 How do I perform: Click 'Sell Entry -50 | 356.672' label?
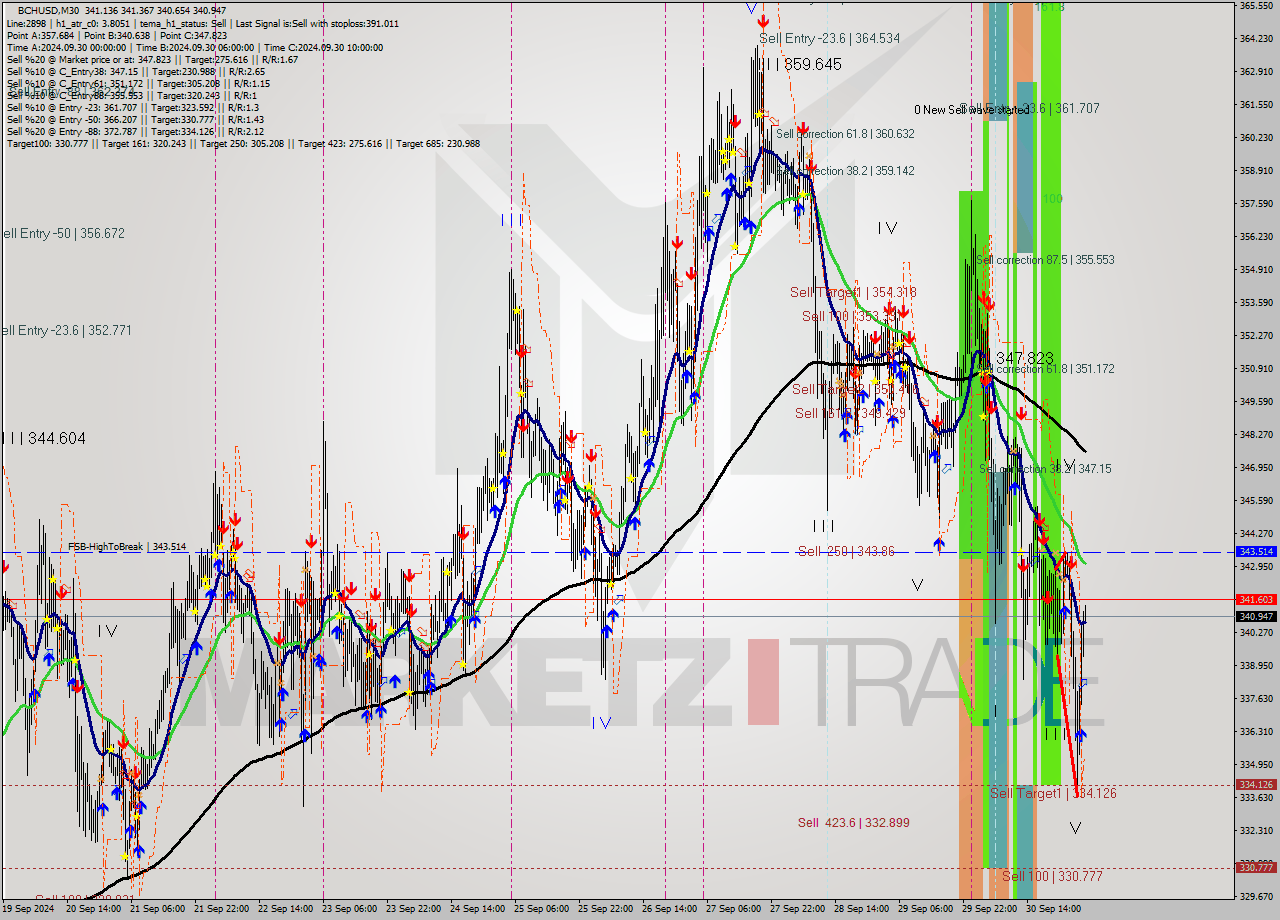click(62, 233)
